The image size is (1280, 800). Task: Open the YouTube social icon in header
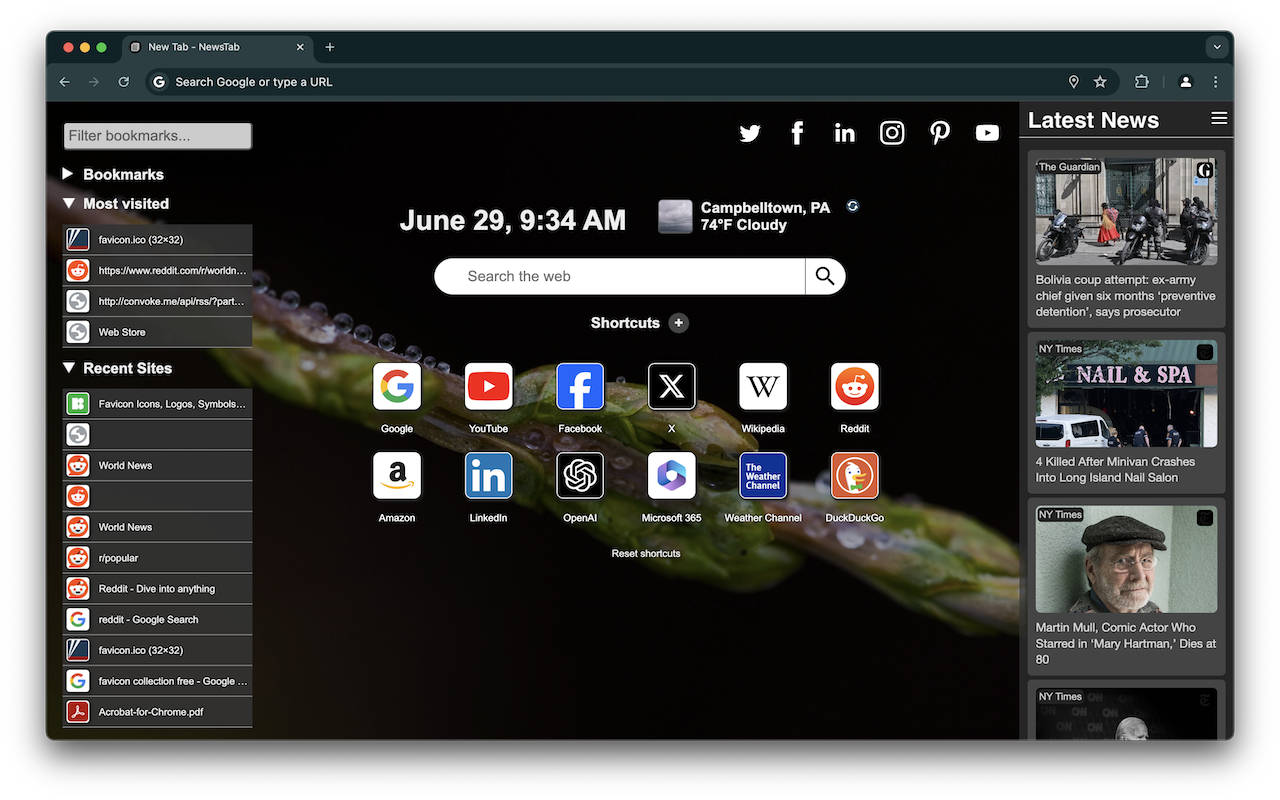coord(987,133)
